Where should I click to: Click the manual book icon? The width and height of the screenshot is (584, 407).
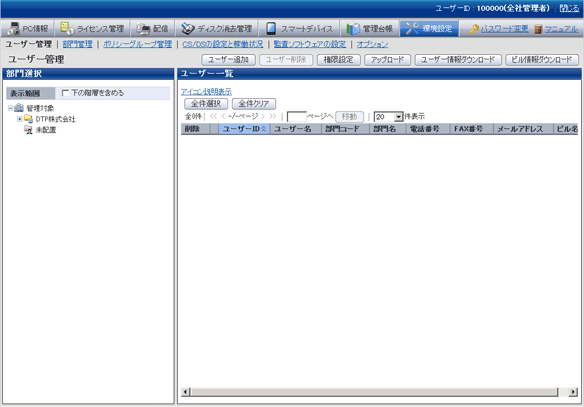coord(538,29)
